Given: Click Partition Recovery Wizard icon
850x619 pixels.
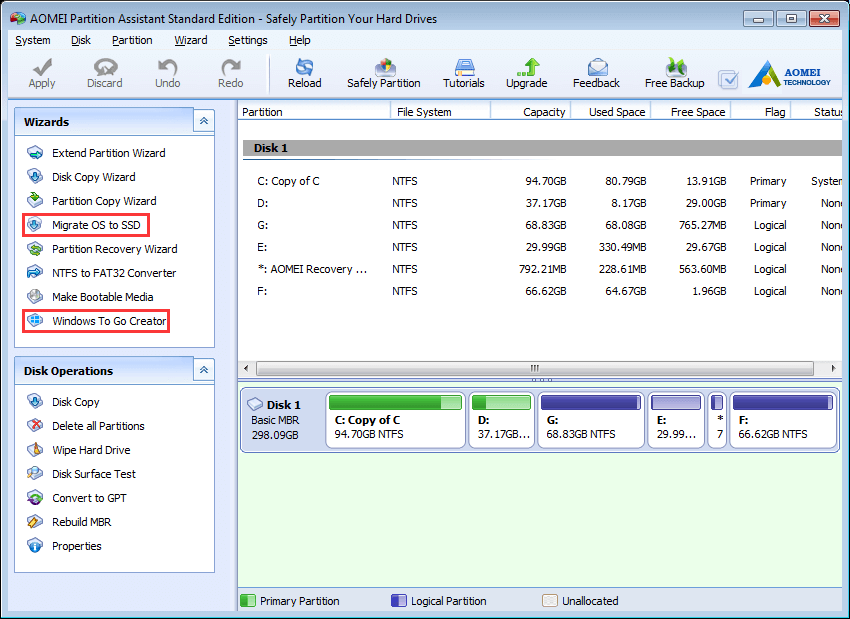Looking at the screenshot, I should point(35,249).
